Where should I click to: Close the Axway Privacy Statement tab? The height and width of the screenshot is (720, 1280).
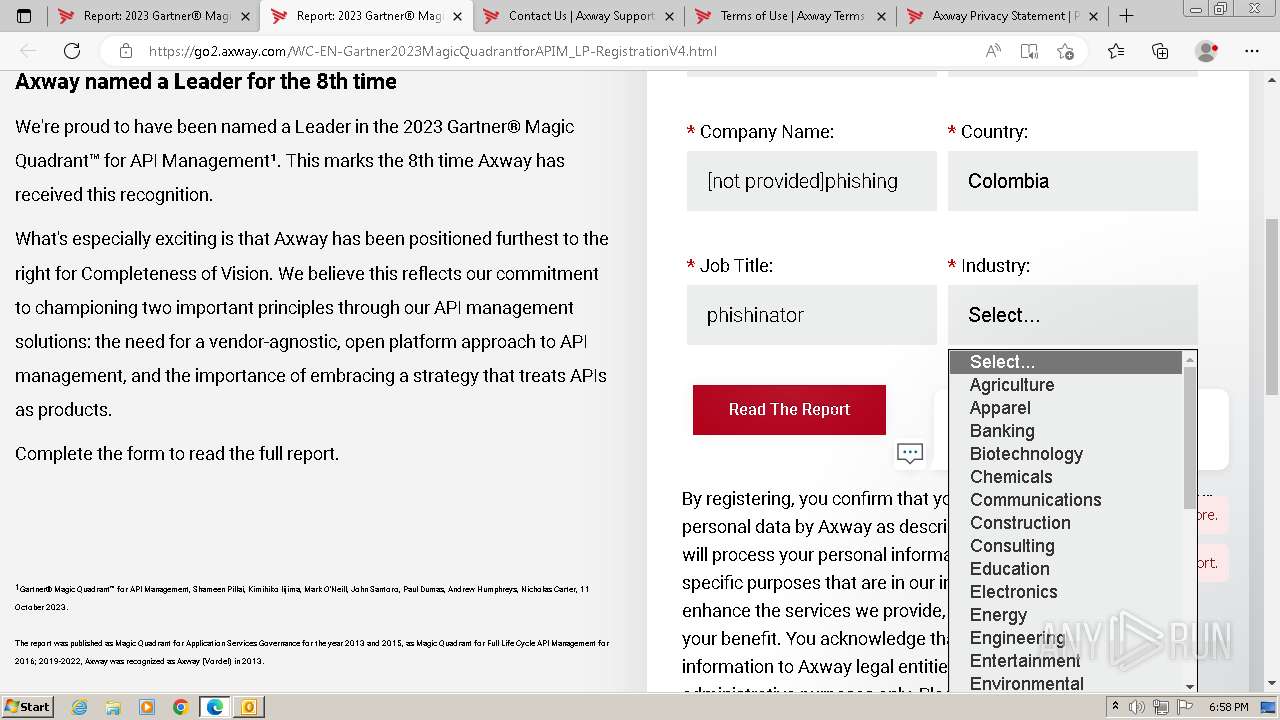click(x=1093, y=16)
